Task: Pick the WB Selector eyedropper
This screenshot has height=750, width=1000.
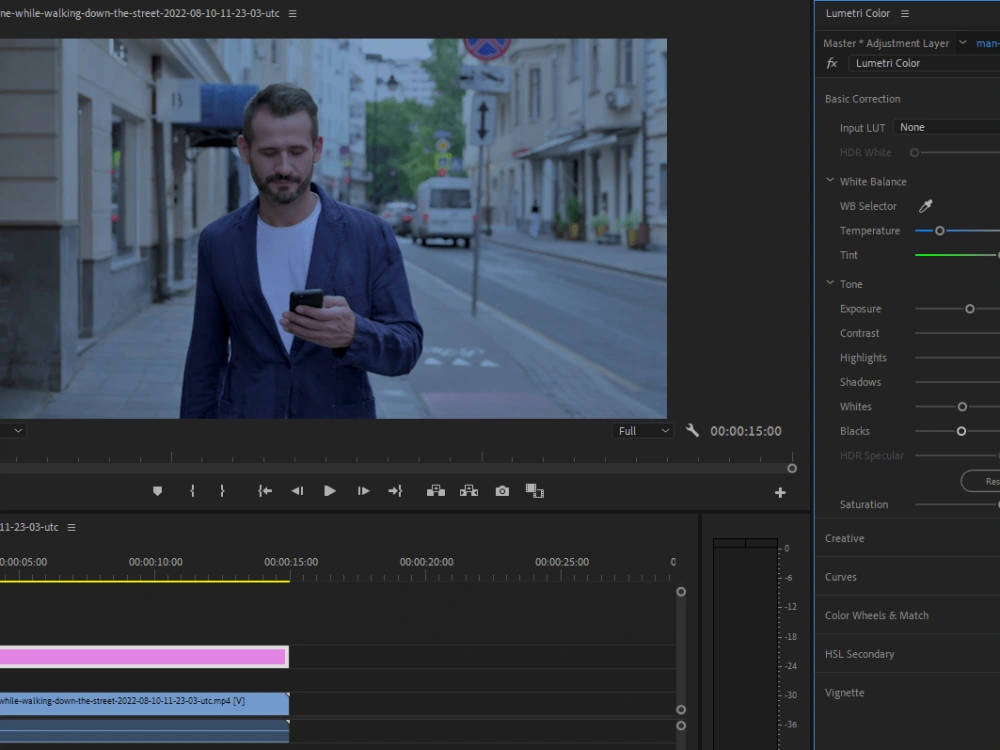Action: tap(925, 206)
